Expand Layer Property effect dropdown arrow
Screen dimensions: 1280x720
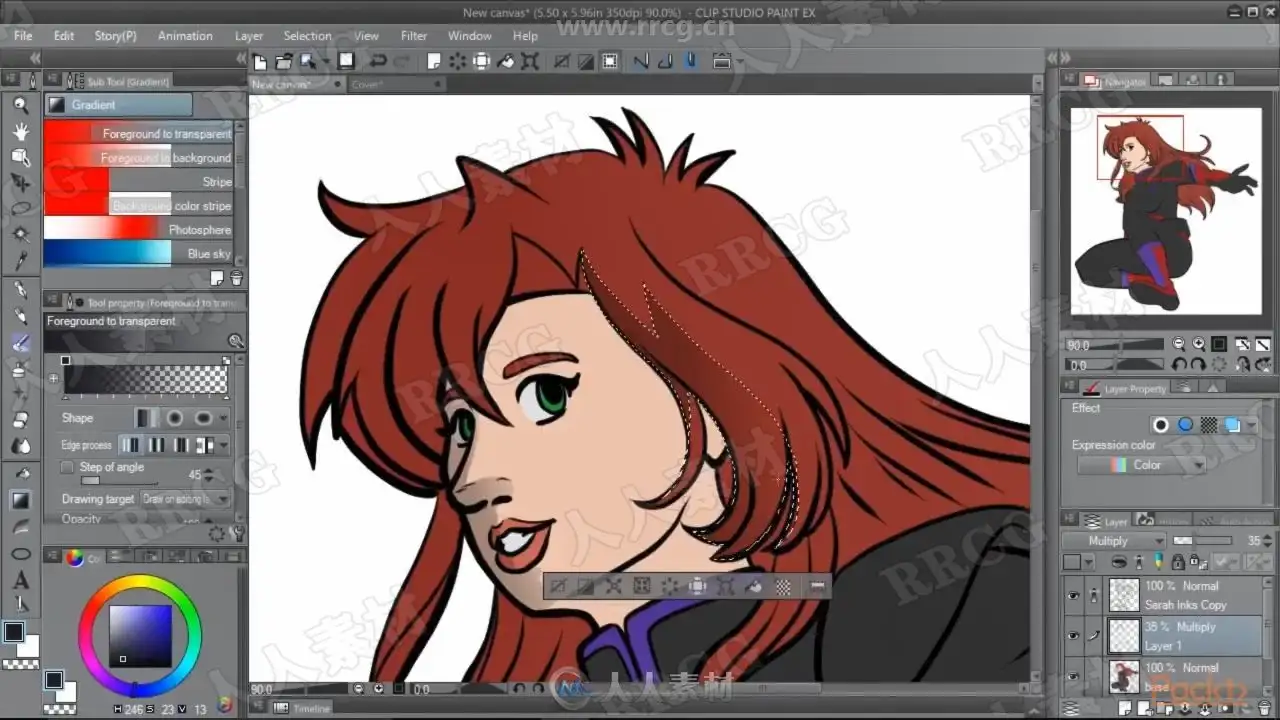click(x=1251, y=426)
